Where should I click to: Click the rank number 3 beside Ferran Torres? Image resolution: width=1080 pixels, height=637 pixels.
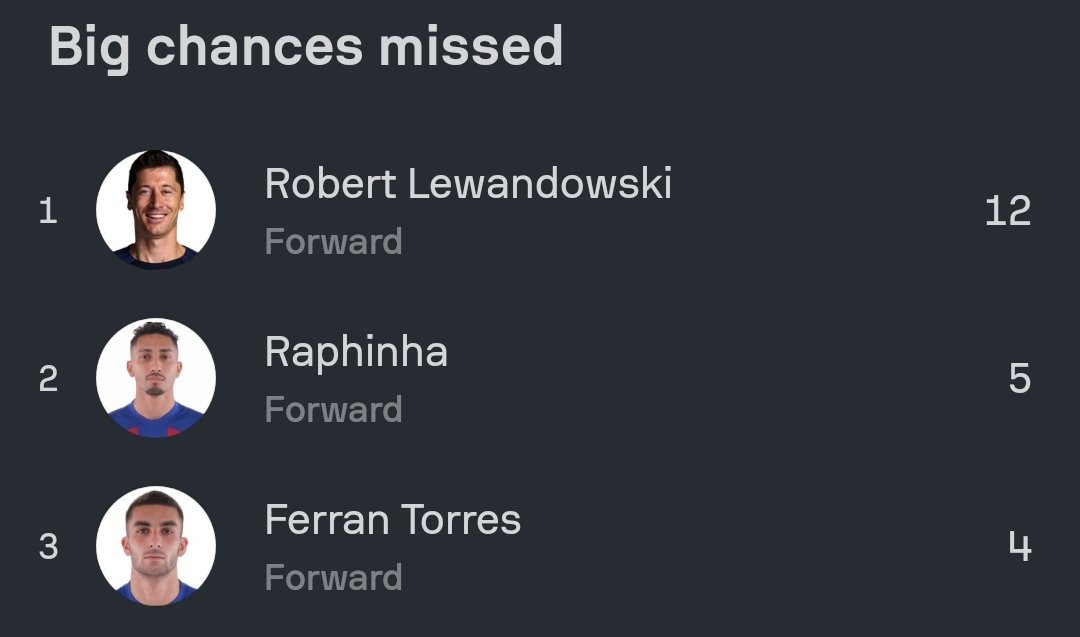tap(48, 547)
